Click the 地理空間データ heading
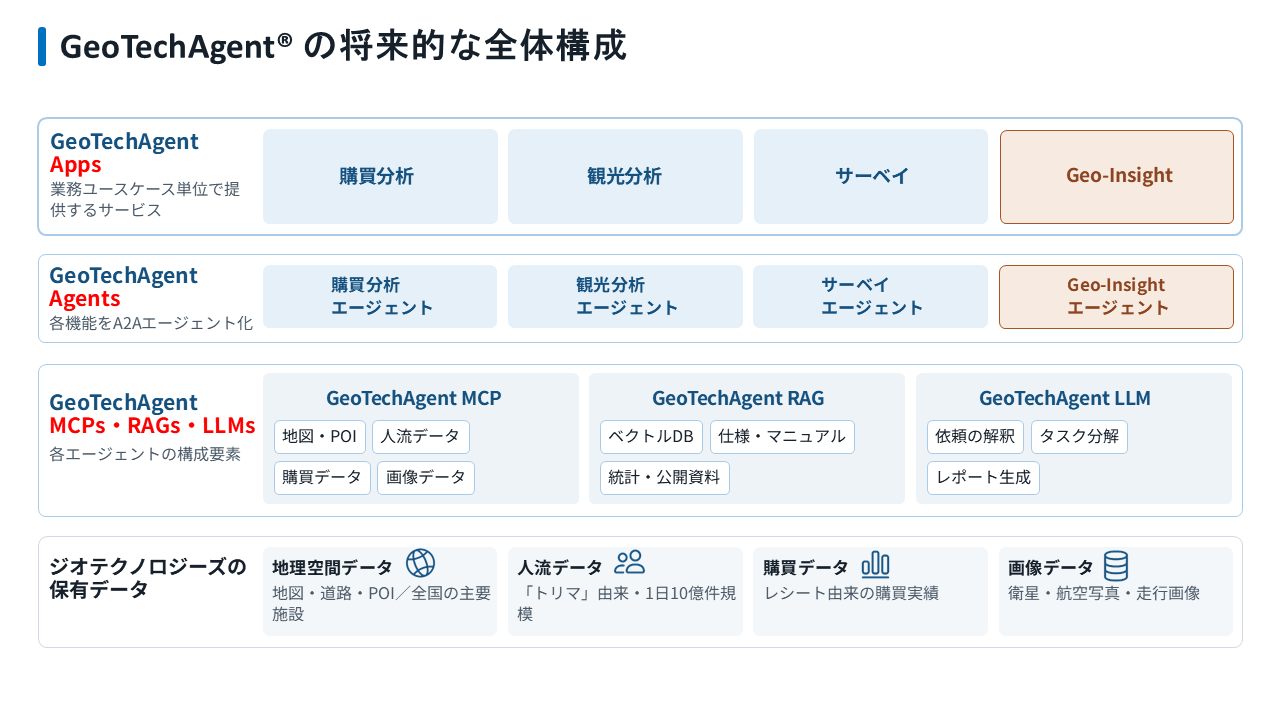 (332, 568)
